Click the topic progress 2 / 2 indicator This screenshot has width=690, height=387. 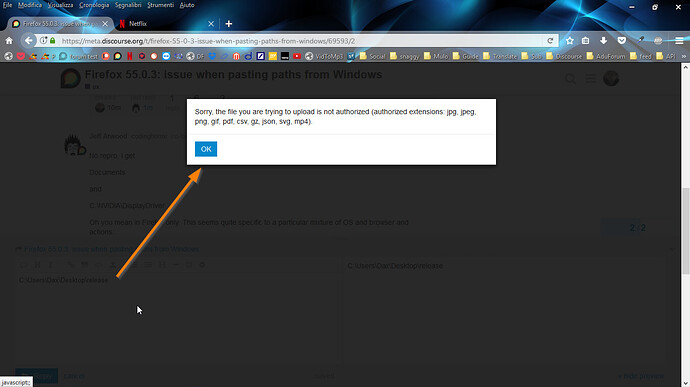637,228
